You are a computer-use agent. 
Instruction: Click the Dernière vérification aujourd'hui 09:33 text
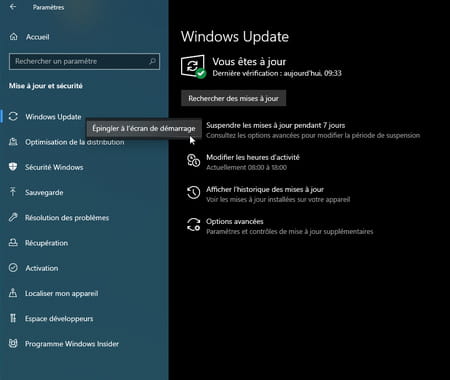tap(277, 73)
